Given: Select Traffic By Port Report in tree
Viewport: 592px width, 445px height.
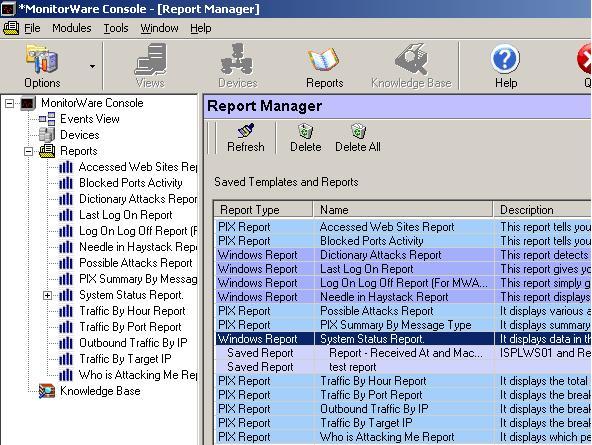Looking at the screenshot, I should pos(130,327).
